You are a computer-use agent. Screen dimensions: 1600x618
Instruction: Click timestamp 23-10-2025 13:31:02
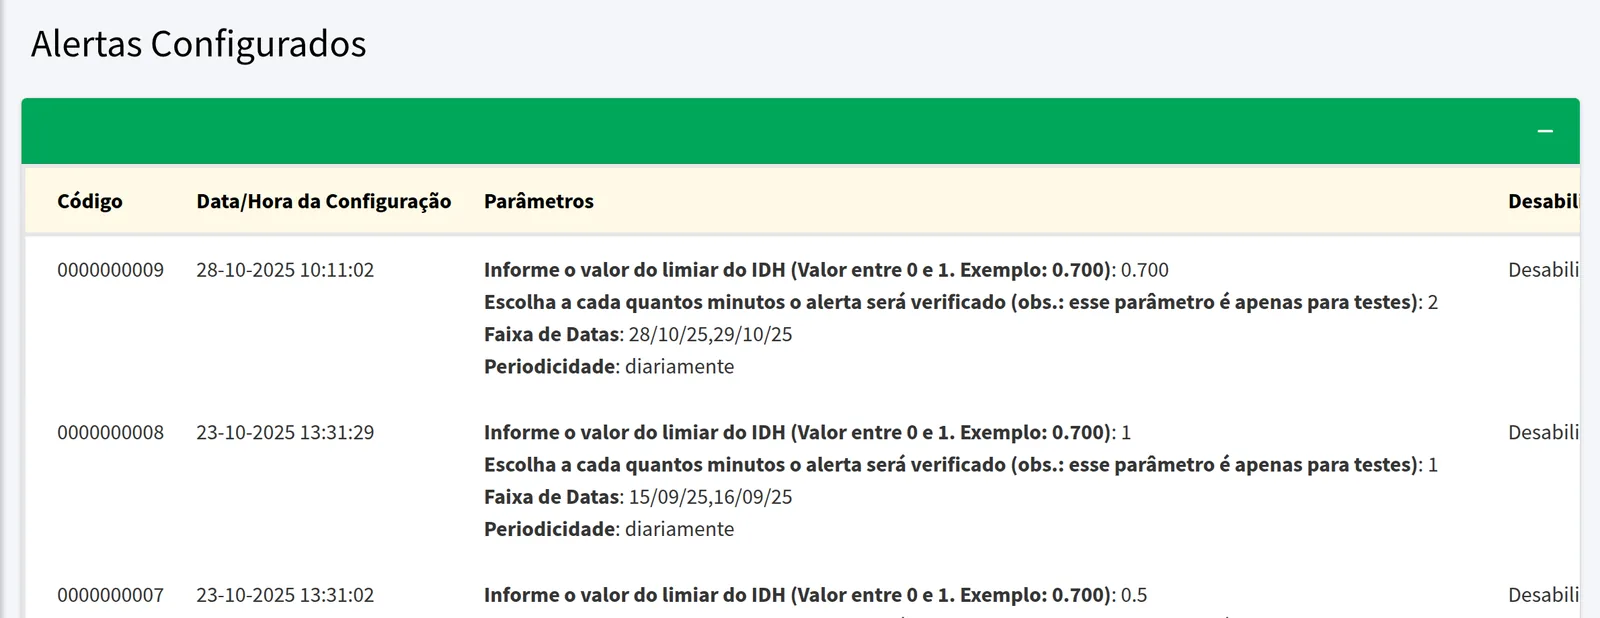pos(285,595)
